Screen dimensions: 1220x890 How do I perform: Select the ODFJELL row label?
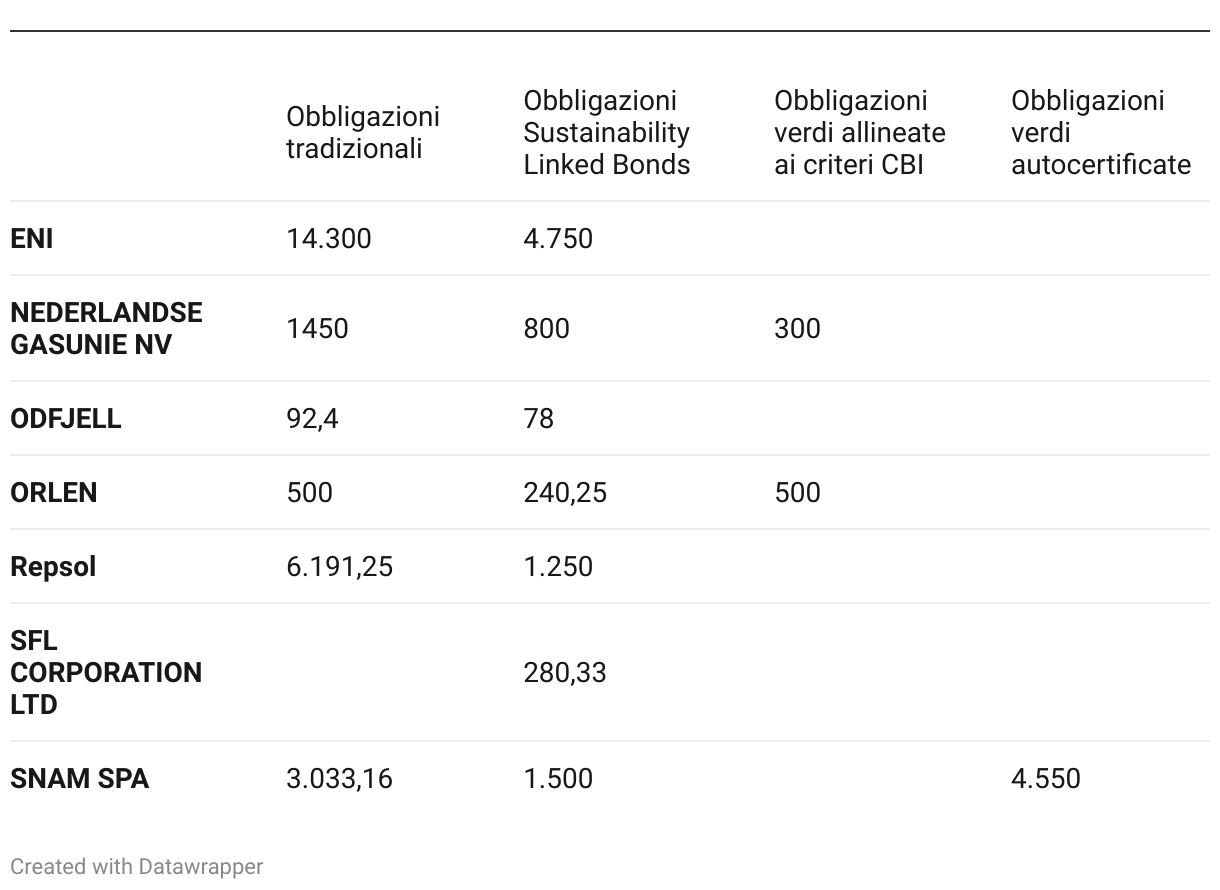66,419
